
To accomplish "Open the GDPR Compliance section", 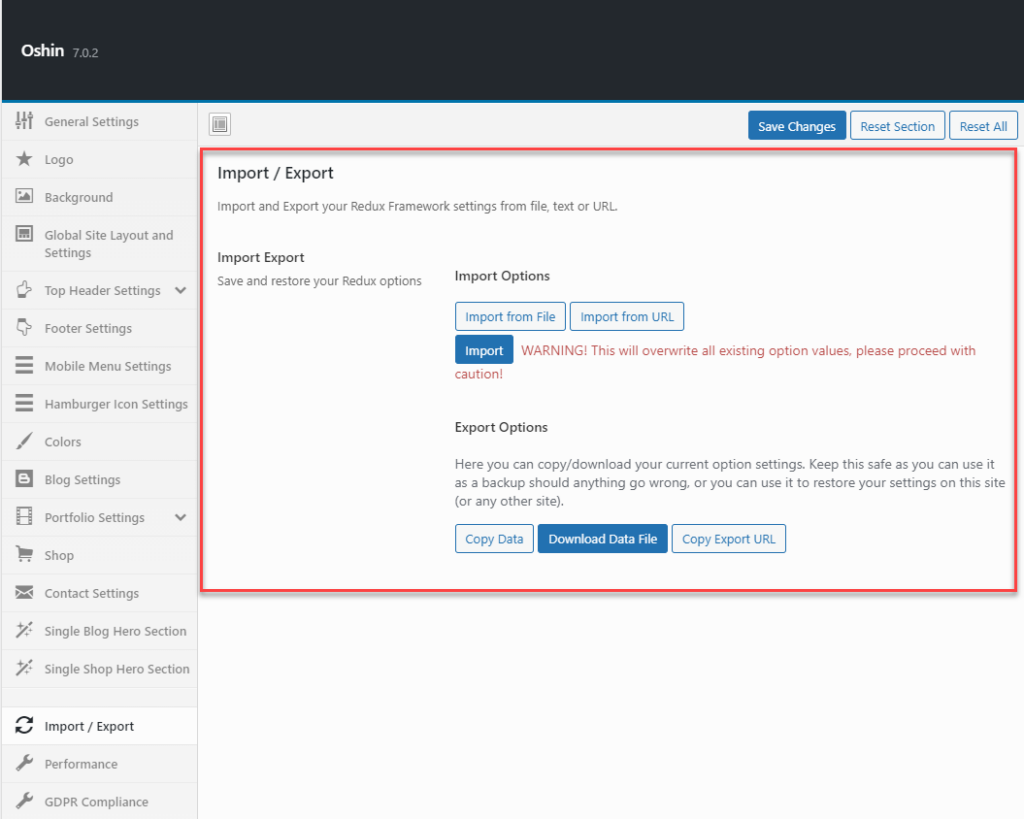I will 95,801.
